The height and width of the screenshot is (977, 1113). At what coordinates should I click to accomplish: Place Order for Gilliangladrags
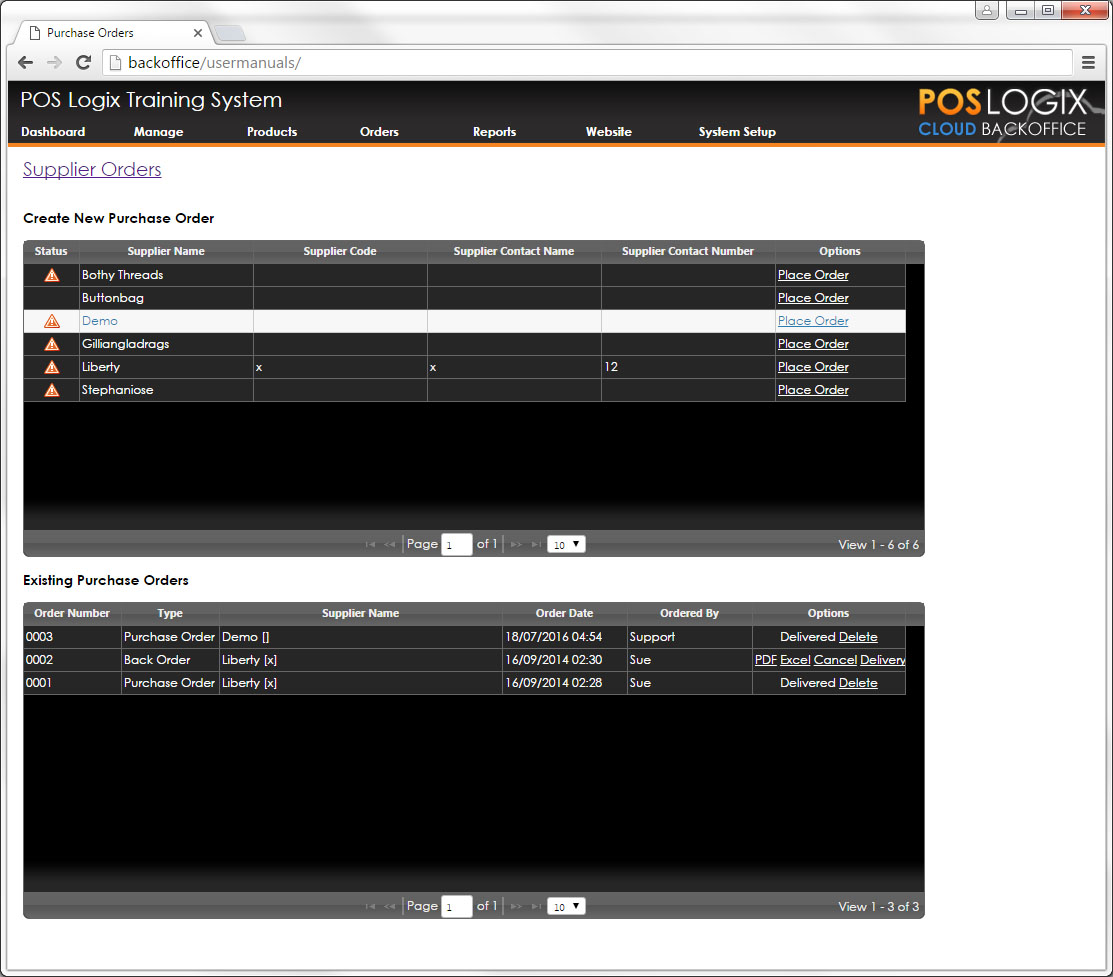813,344
